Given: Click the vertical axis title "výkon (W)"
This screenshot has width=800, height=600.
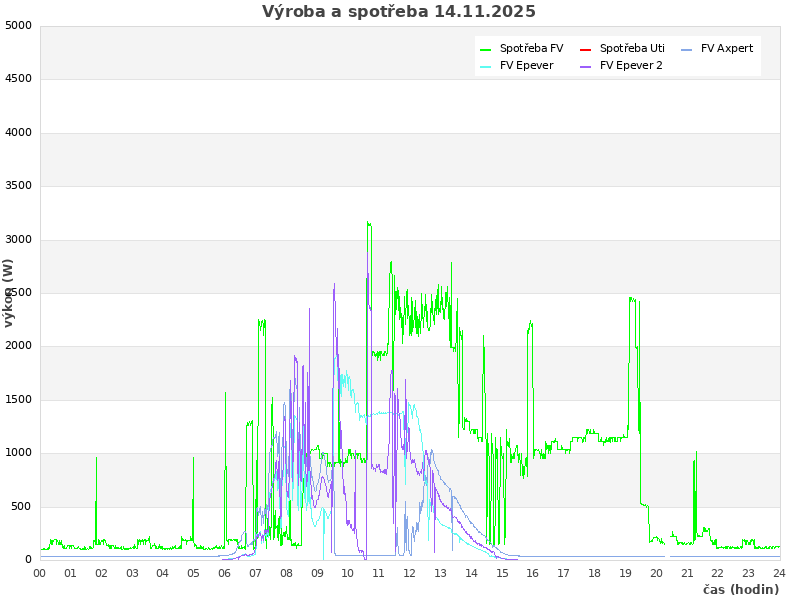Looking at the screenshot, I should 9,292.
